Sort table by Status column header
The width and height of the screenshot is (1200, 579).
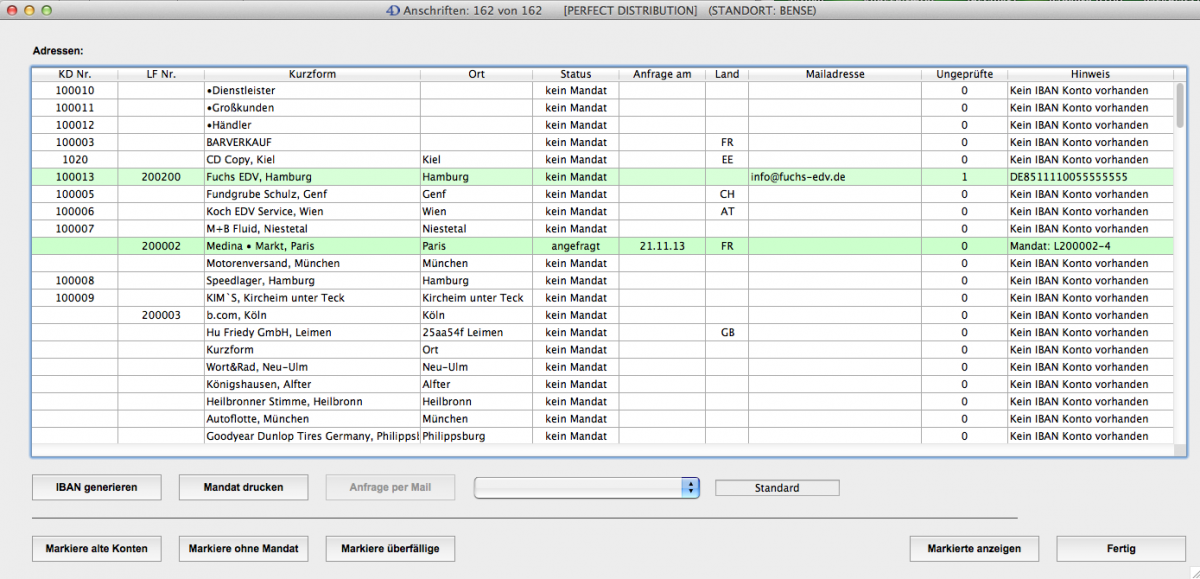click(575, 74)
